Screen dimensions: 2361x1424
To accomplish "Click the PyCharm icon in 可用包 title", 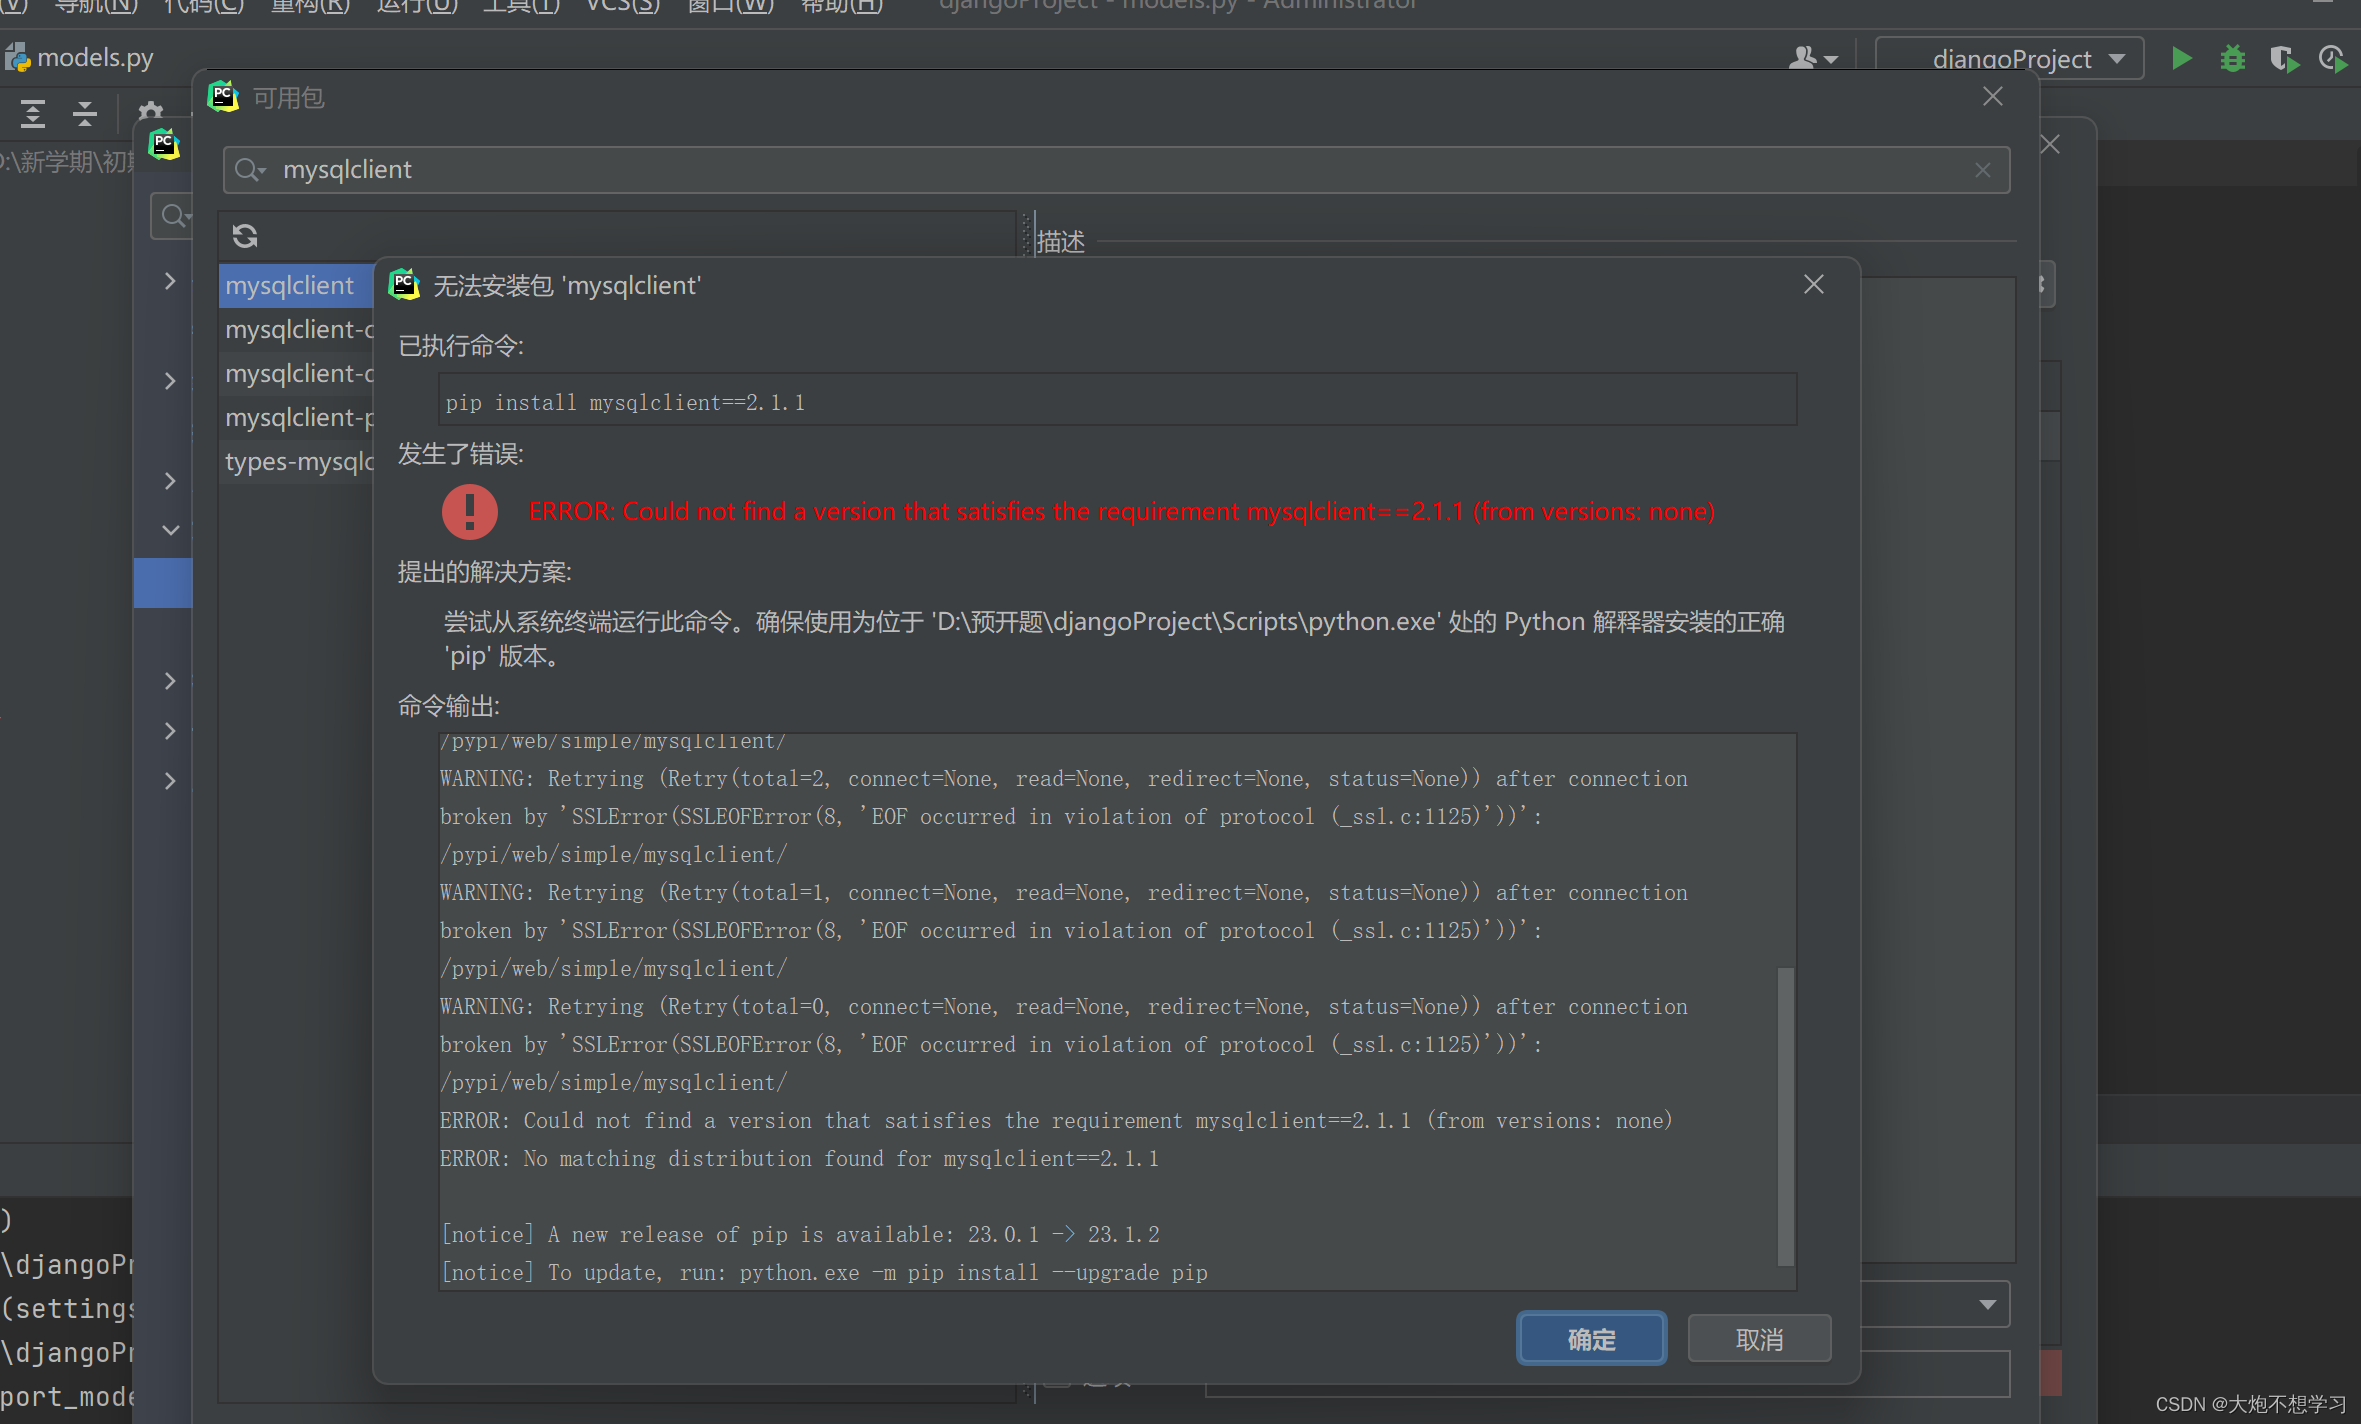I will pyautogui.click(x=222, y=97).
